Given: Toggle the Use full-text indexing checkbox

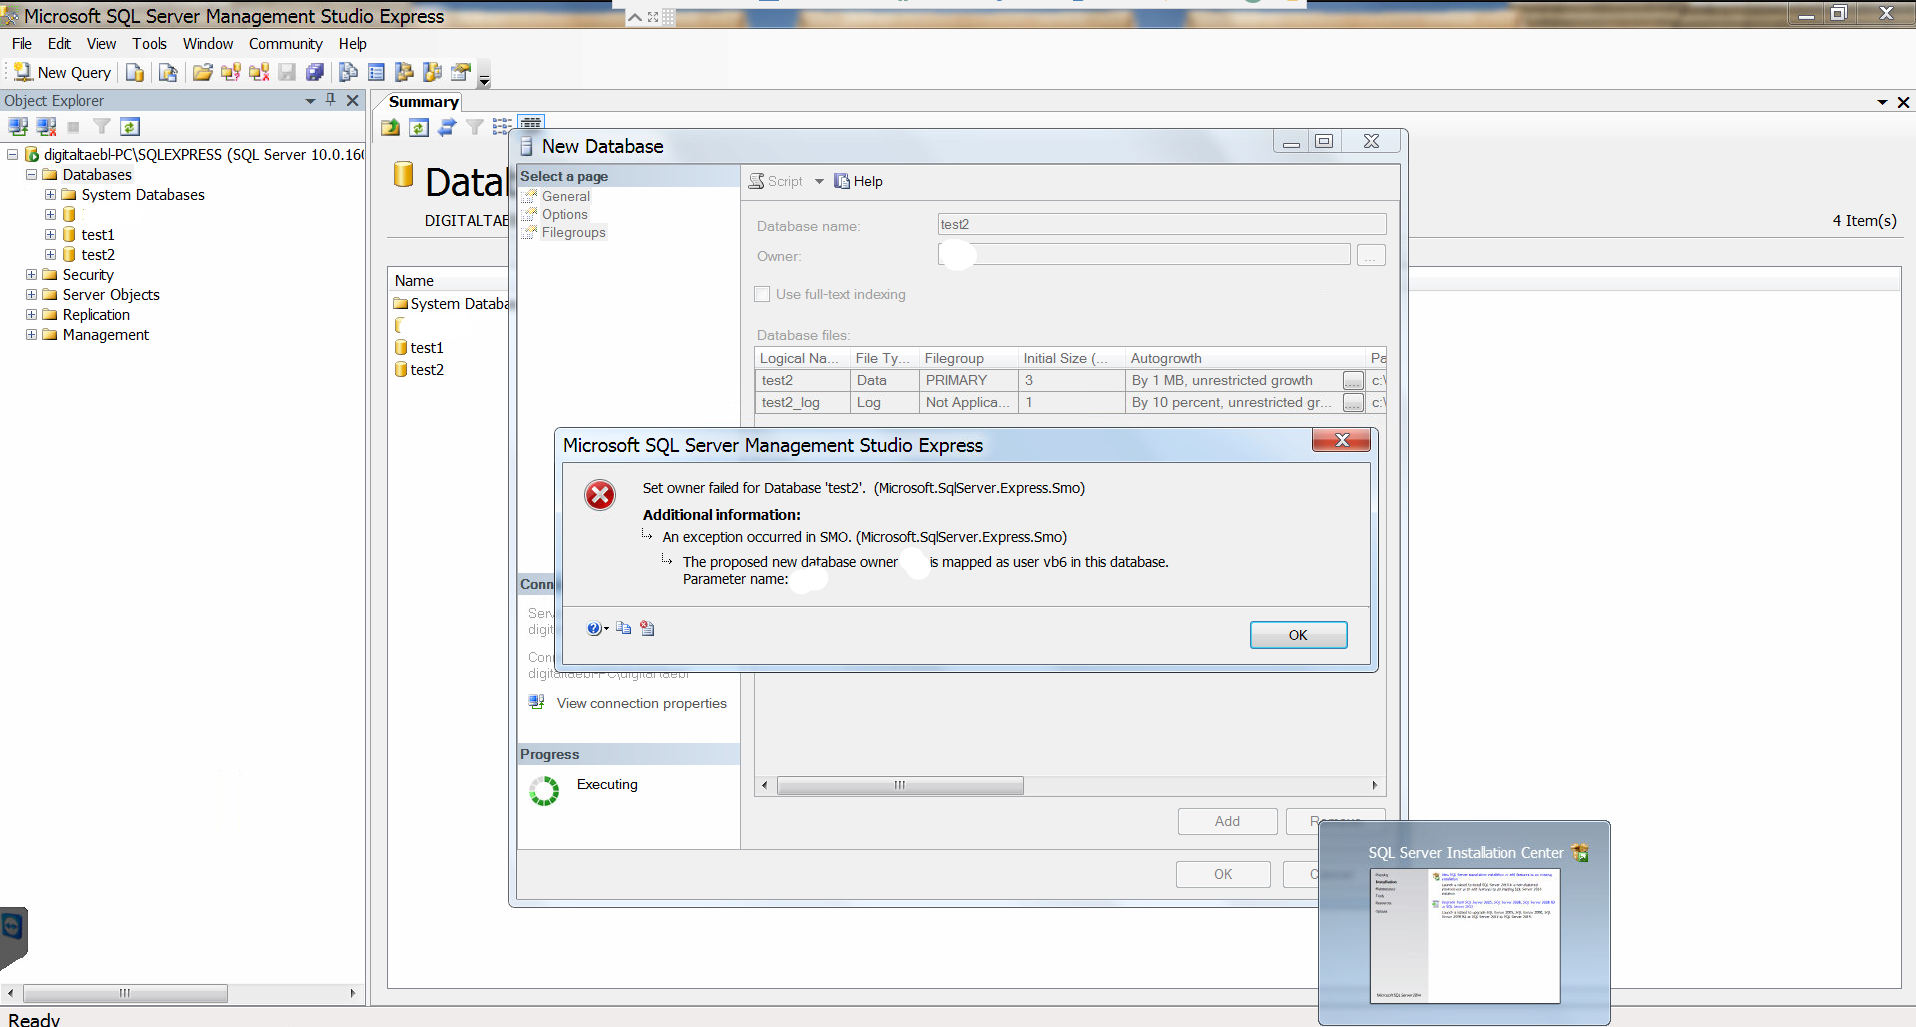Looking at the screenshot, I should click(762, 294).
